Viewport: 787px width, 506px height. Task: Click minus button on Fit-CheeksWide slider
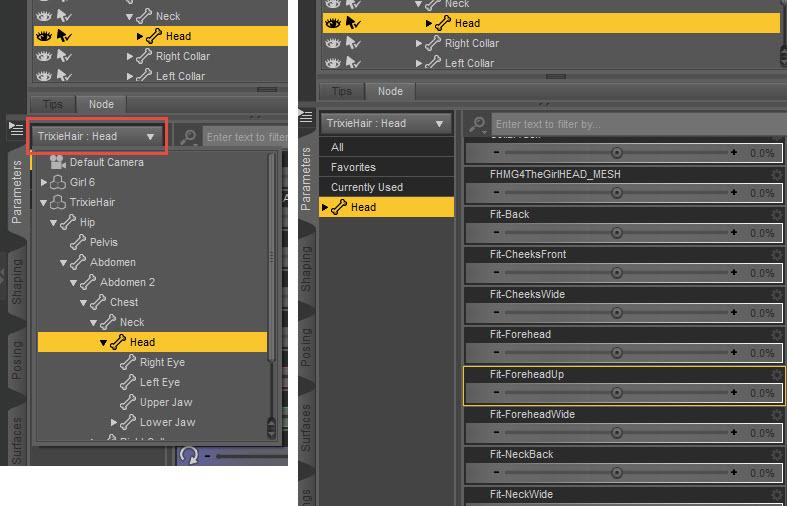click(x=496, y=312)
